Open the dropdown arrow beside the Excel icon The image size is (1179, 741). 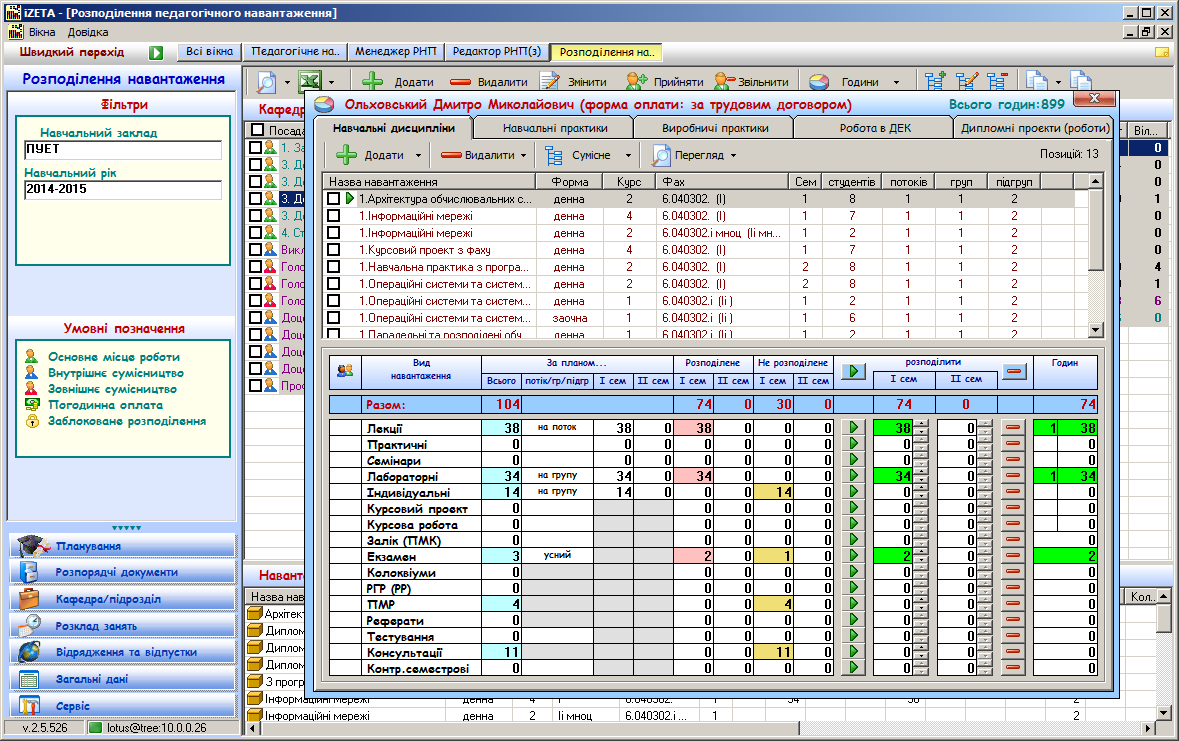click(331, 83)
